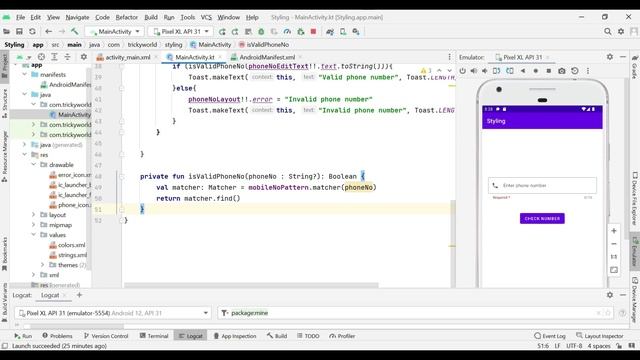Switch to AndroidManifest.xml editor tab
This screenshot has width=640, height=360.
coord(267,57)
